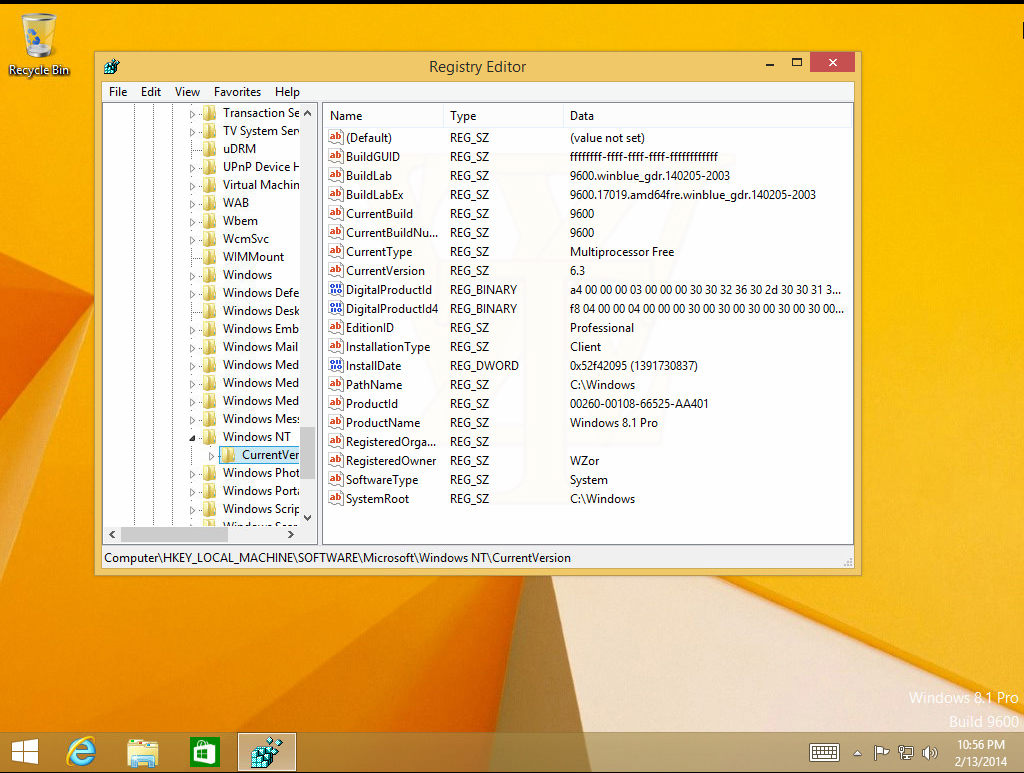Open File Explorer from the taskbar

pyautogui.click(x=143, y=752)
